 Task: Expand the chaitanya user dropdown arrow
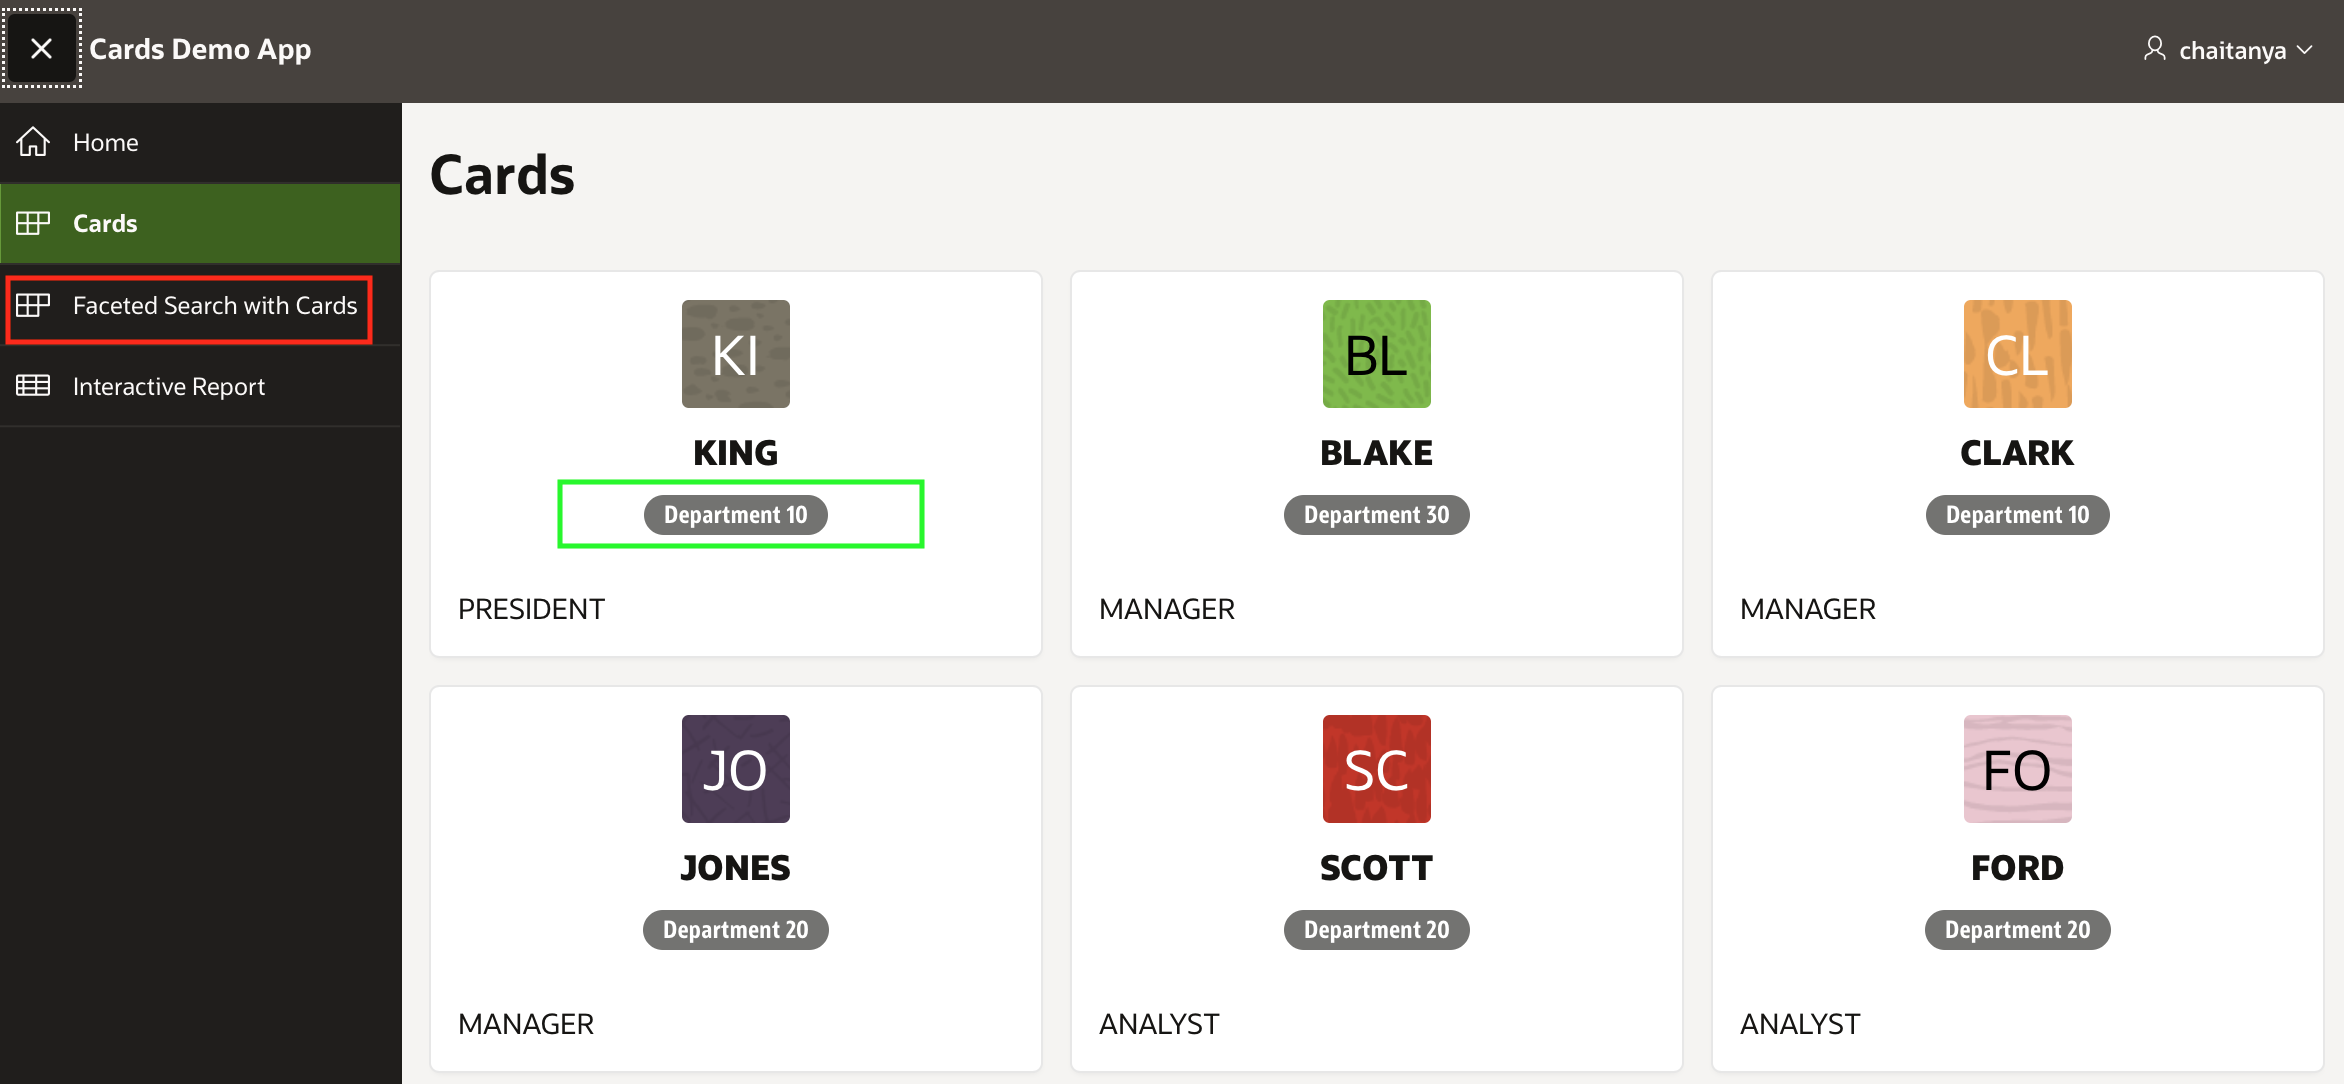coord(2306,50)
